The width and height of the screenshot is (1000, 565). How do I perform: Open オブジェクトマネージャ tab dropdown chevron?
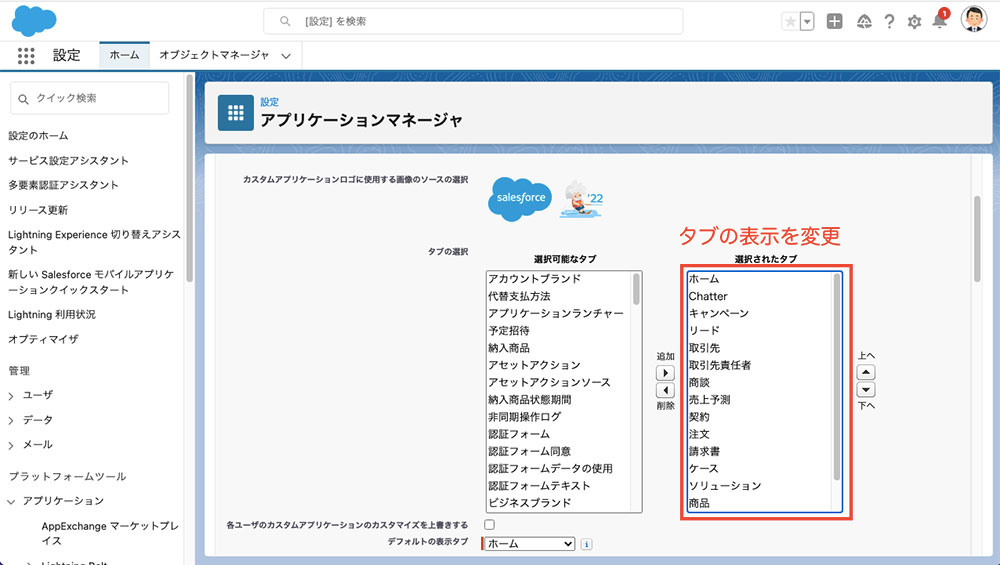[286, 56]
